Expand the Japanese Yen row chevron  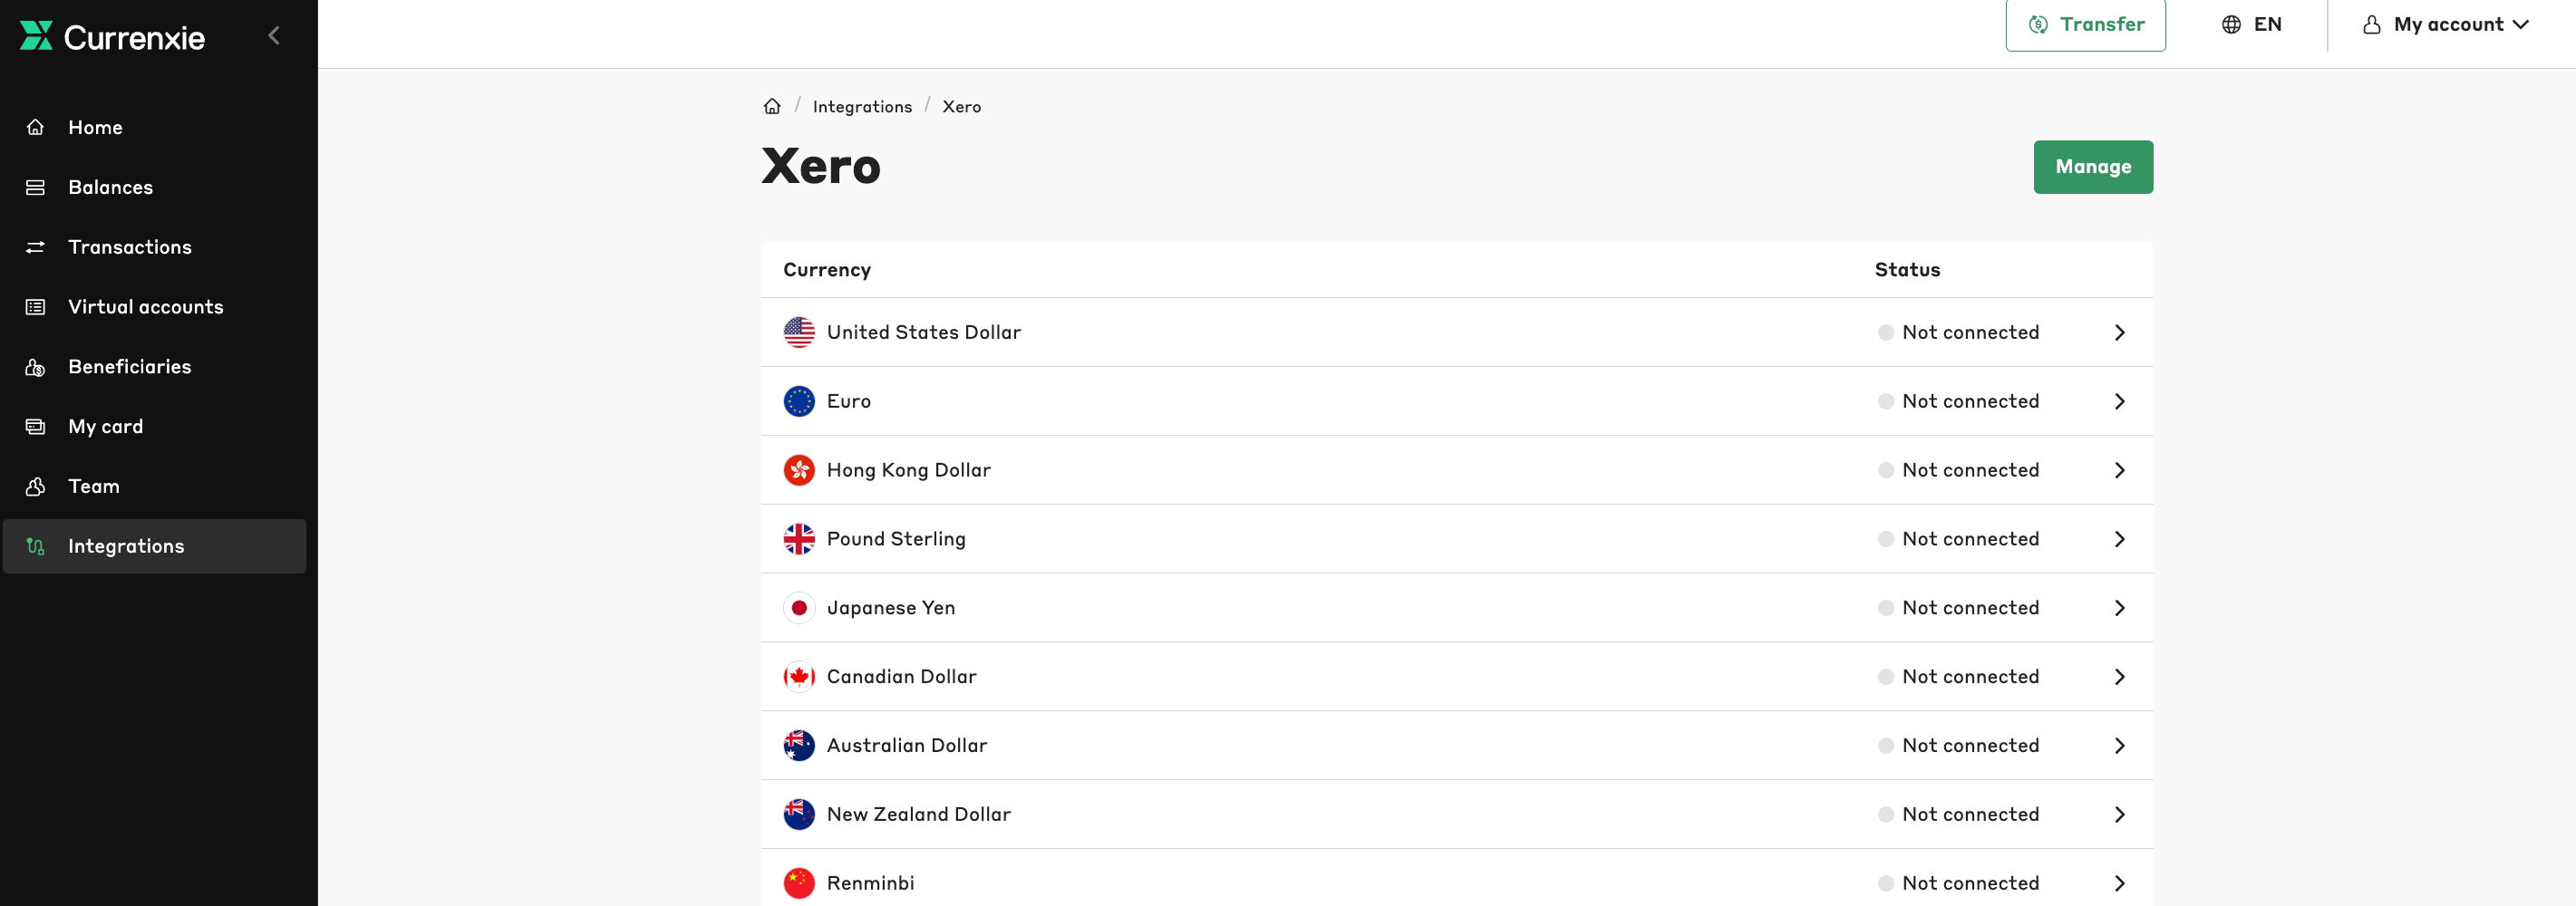[x=2119, y=608]
